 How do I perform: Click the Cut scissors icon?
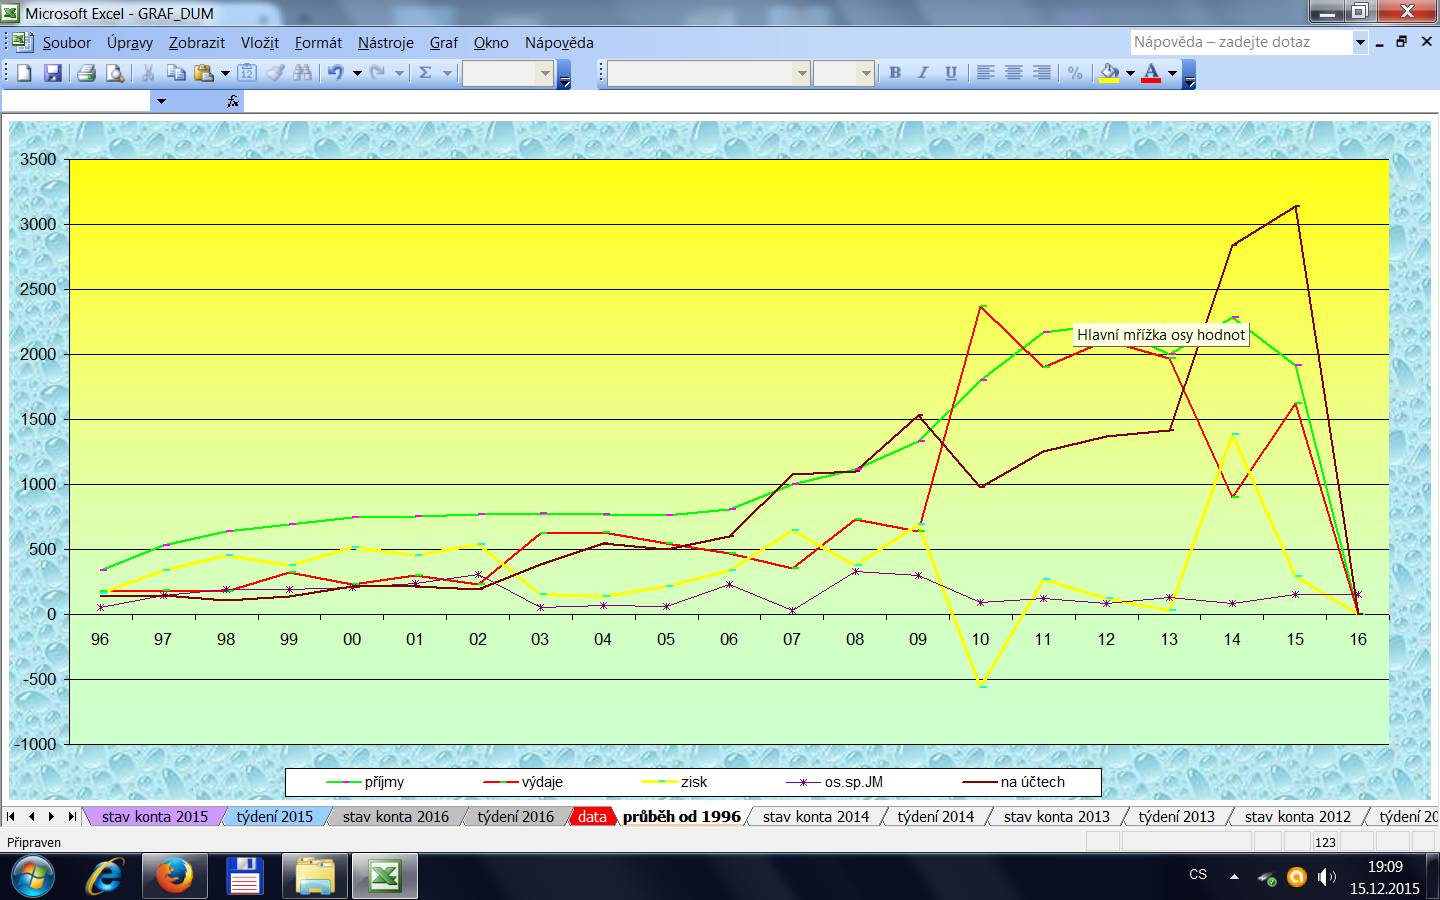(x=148, y=73)
